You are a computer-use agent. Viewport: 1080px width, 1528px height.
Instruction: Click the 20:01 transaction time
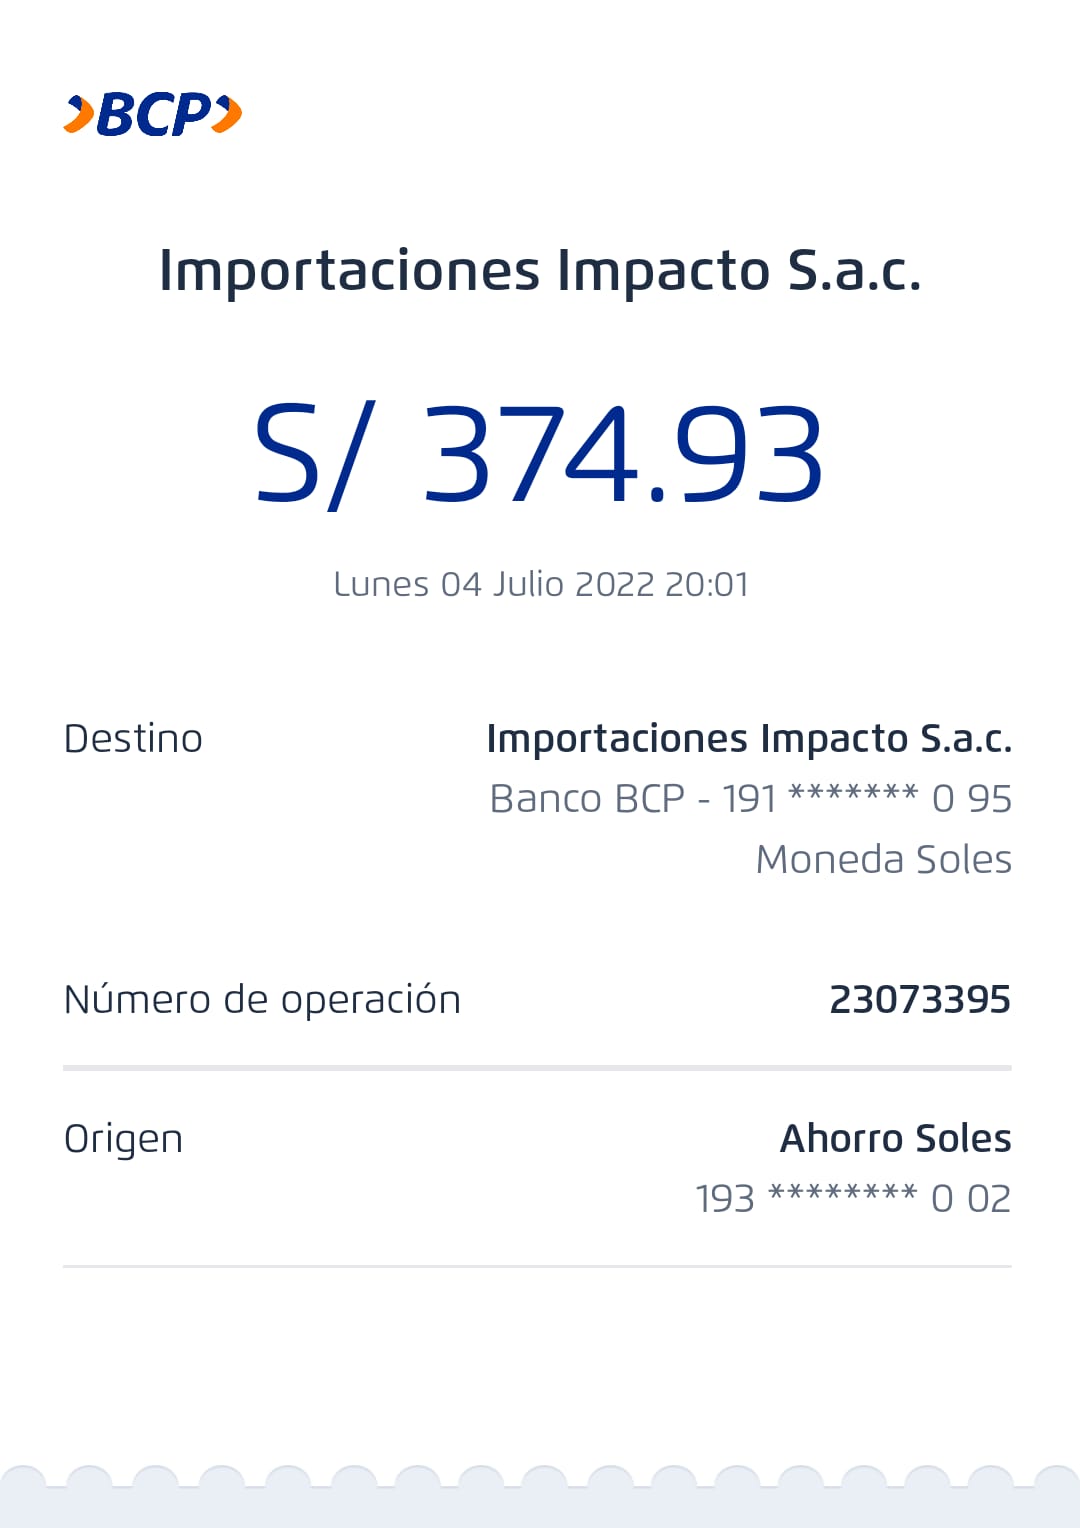click(x=706, y=584)
